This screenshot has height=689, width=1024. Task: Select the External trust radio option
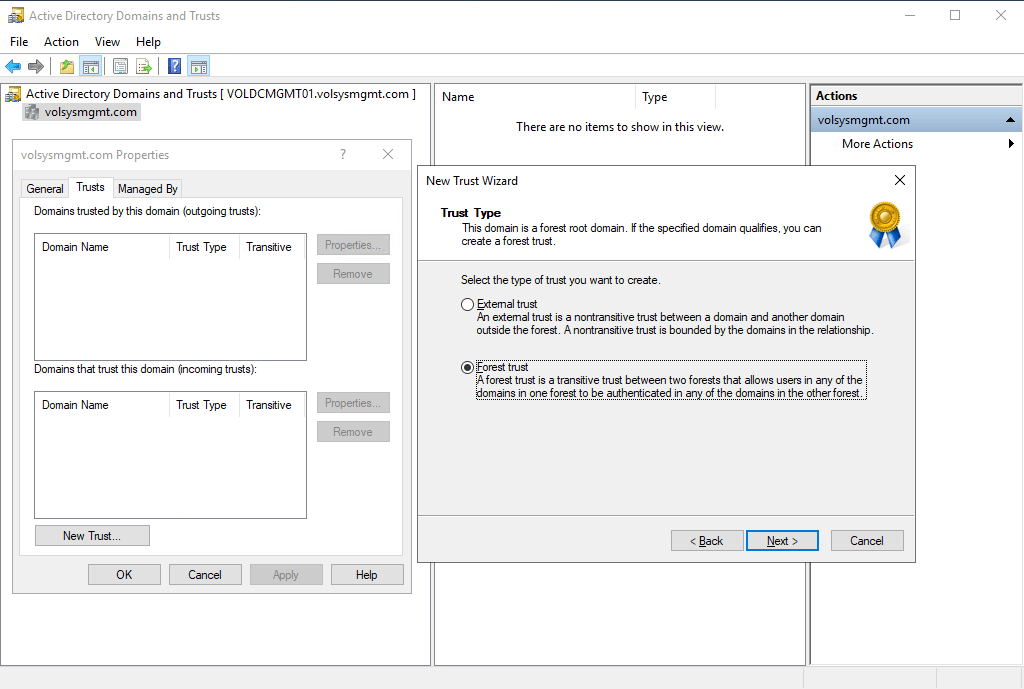point(467,304)
